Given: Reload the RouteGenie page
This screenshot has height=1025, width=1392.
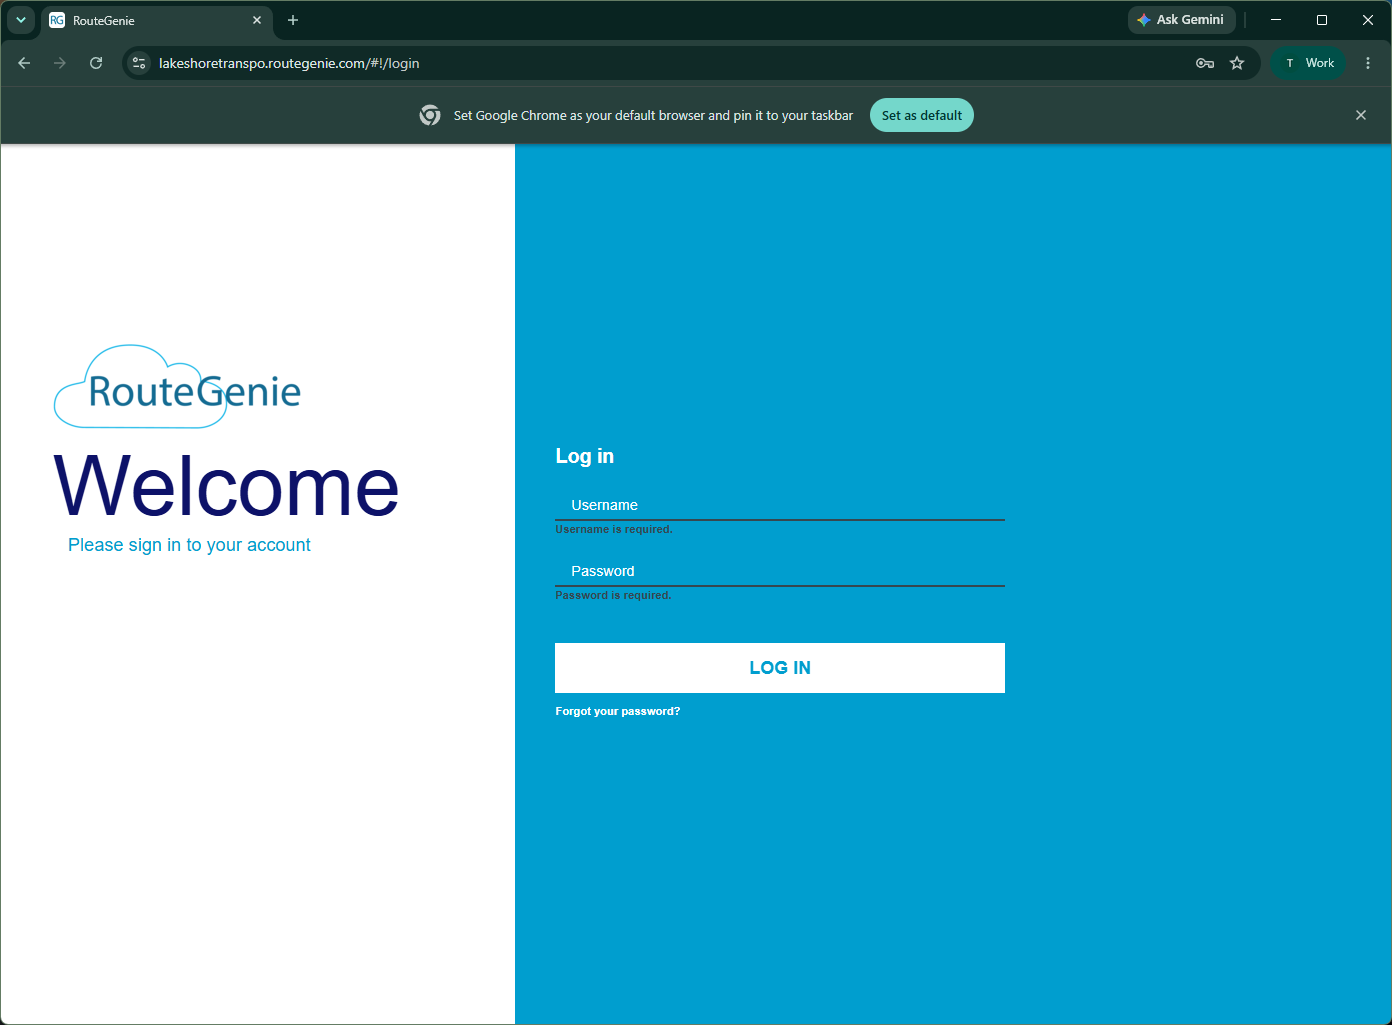Looking at the screenshot, I should pyautogui.click(x=96, y=63).
